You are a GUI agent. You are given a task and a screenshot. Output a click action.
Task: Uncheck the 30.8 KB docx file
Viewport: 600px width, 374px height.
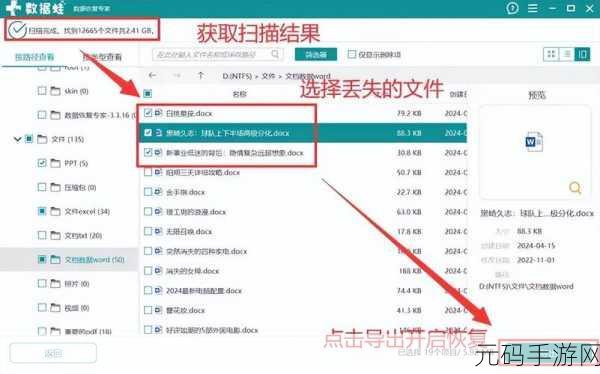tap(148, 152)
